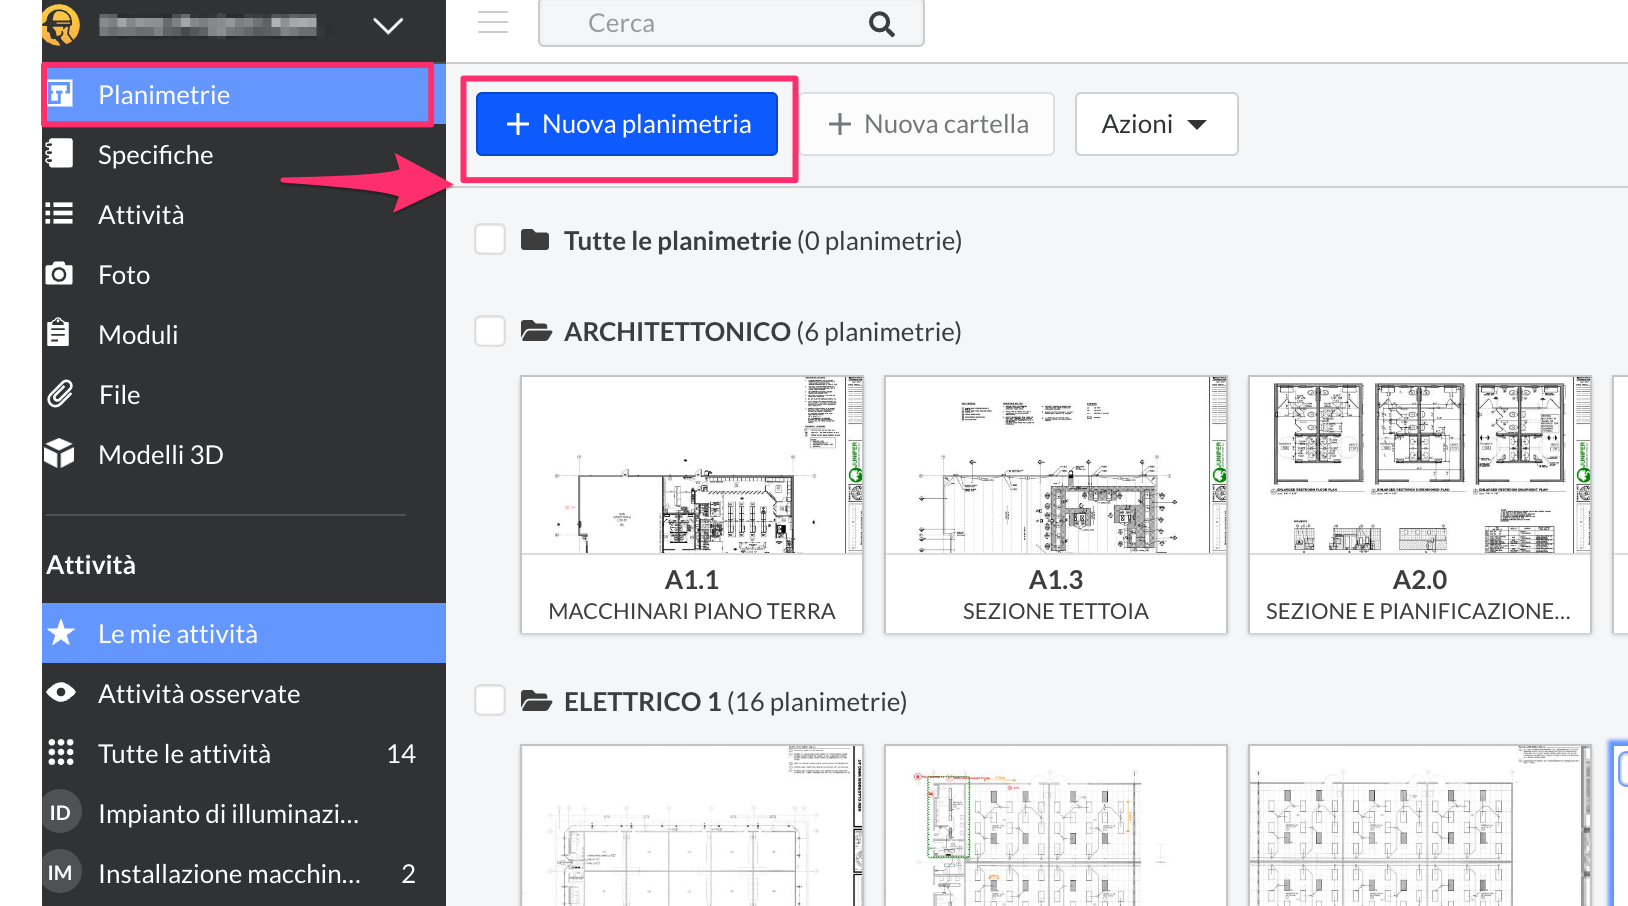Collapse the ARCHITETTONICO folder
This screenshot has height=906, width=1628.
click(536, 331)
